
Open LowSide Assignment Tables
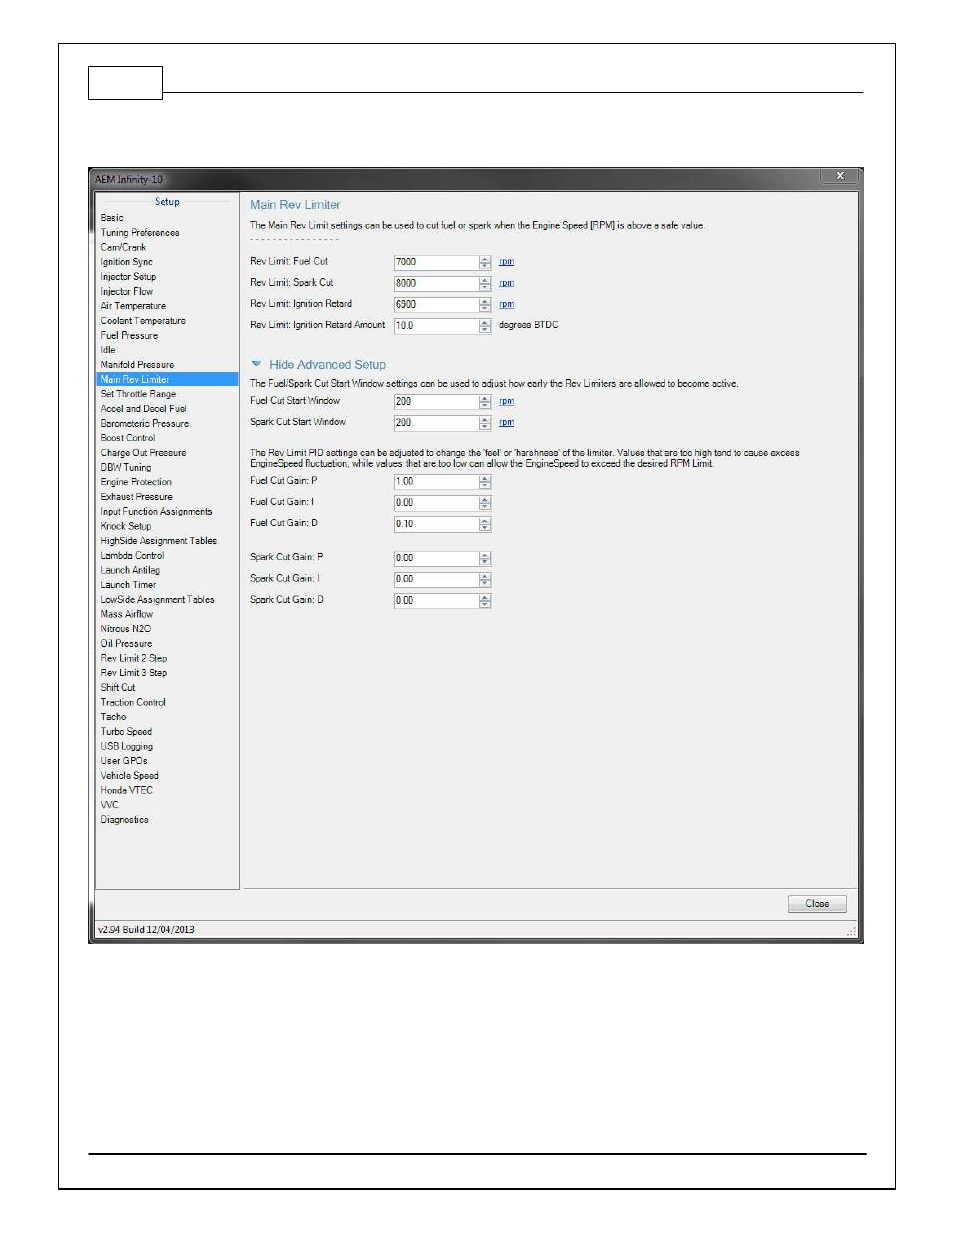157,600
